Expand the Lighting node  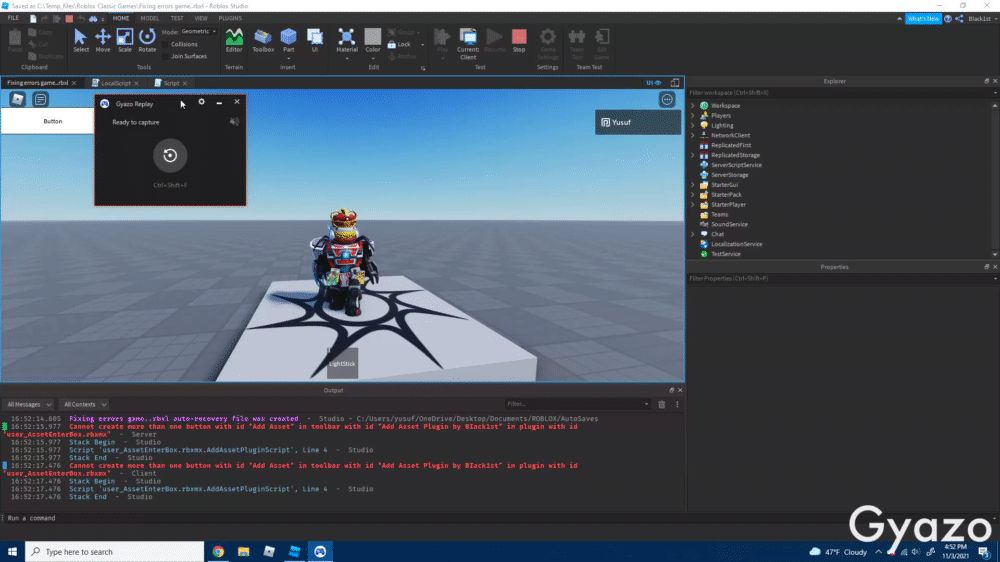693,126
